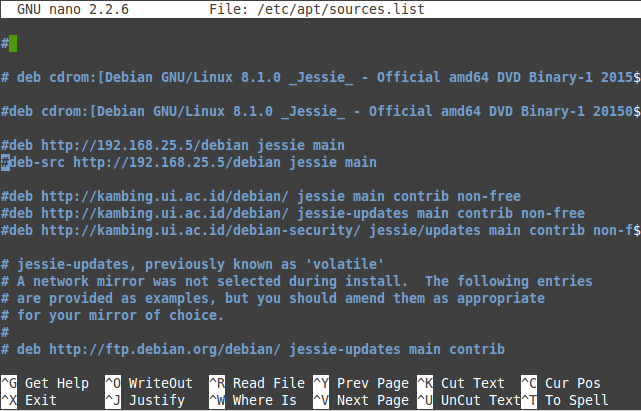Click the '#deb-src http://192.168.25.5/debian' line

point(188,162)
